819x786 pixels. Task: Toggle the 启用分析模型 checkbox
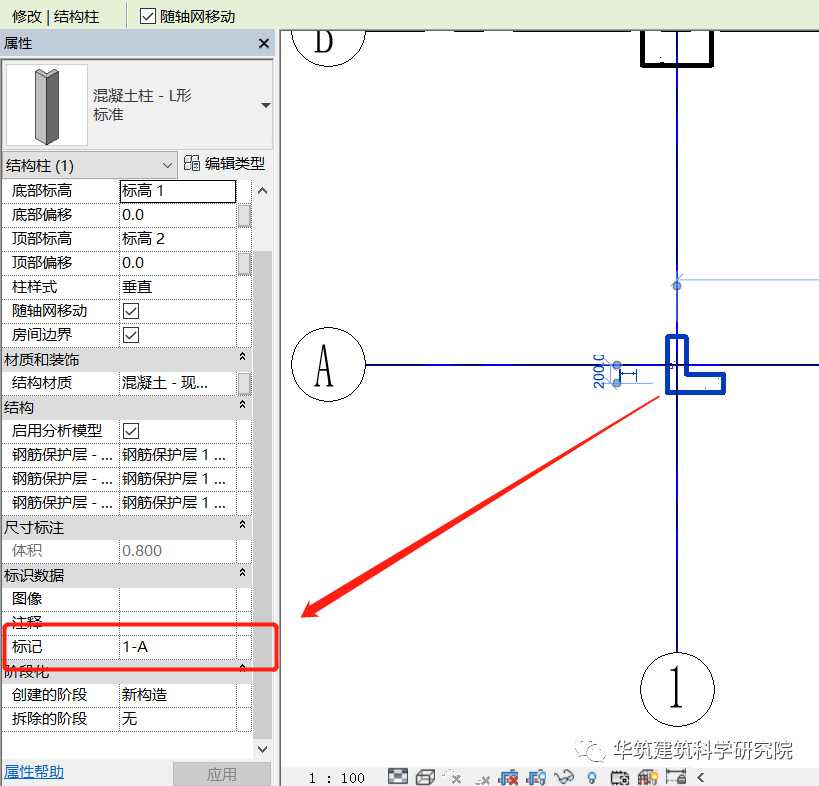click(x=131, y=431)
